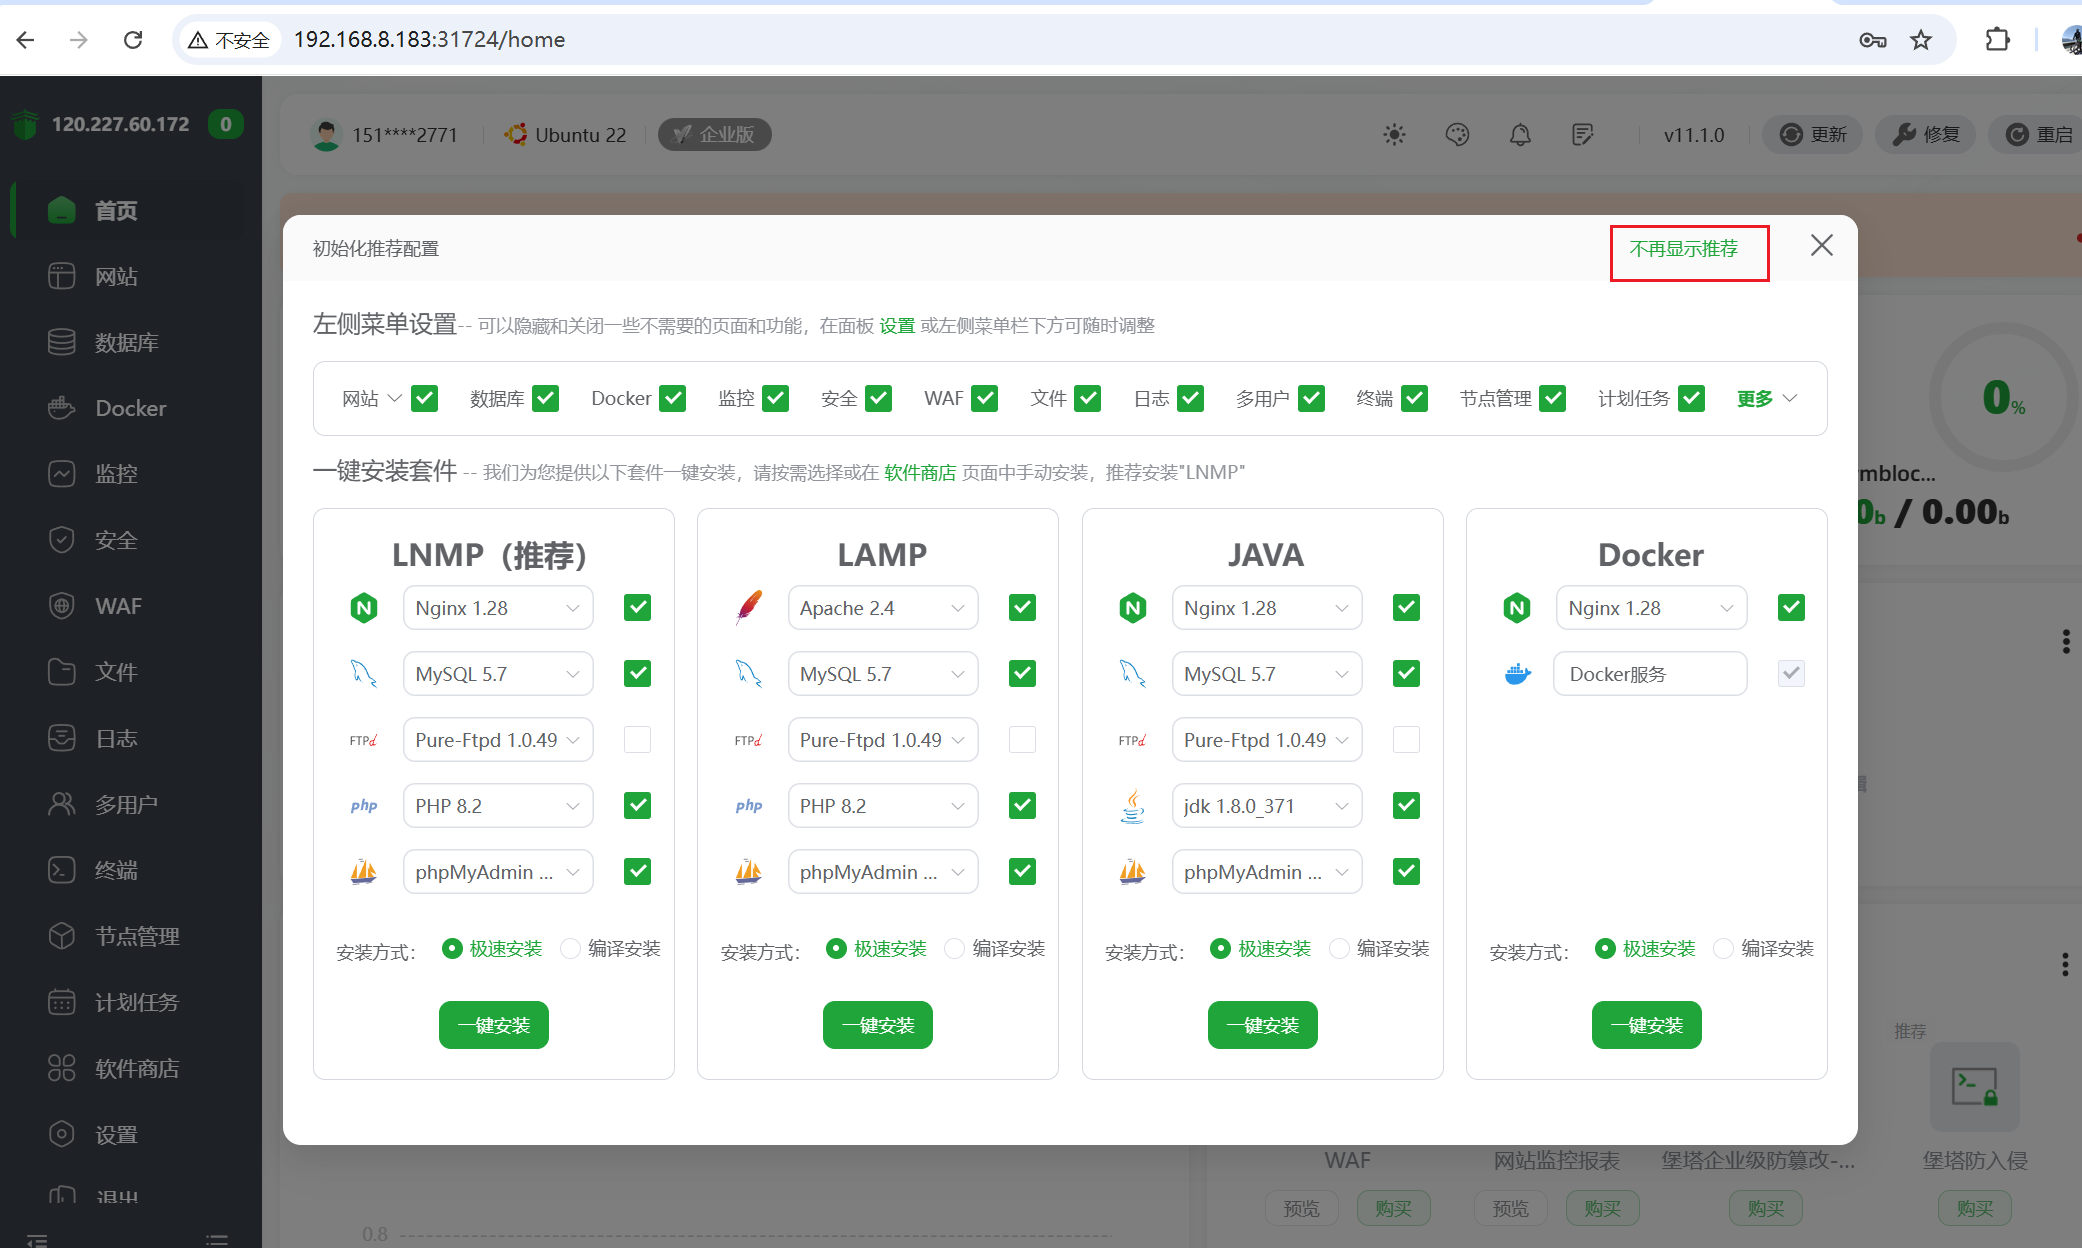This screenshot has height=1248, width=2082.
Task: Enable Pure-Ftpd checkbox in LNMP suite
Action: click(x=637, y=740)
